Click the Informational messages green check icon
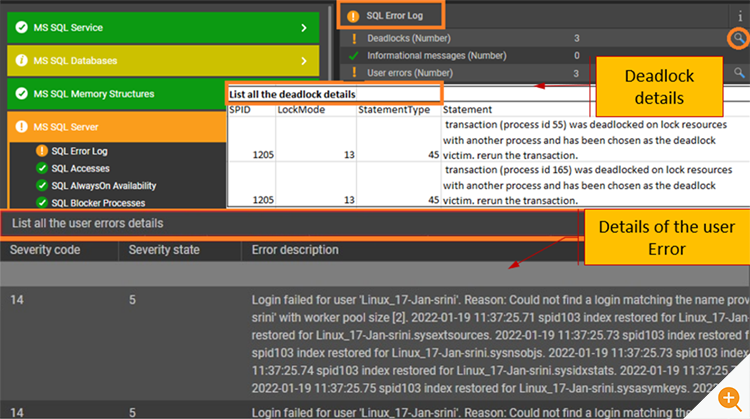 [354, 56]
